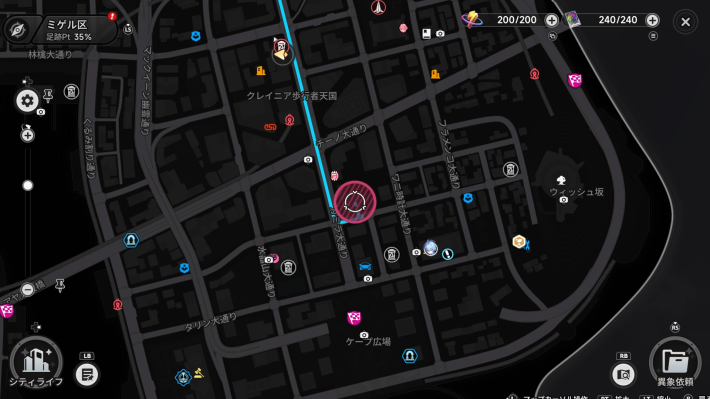Select the orange chain link marker
Viewport: 710px width, 399px height.
pyautogui.click(x=270, y=127)
